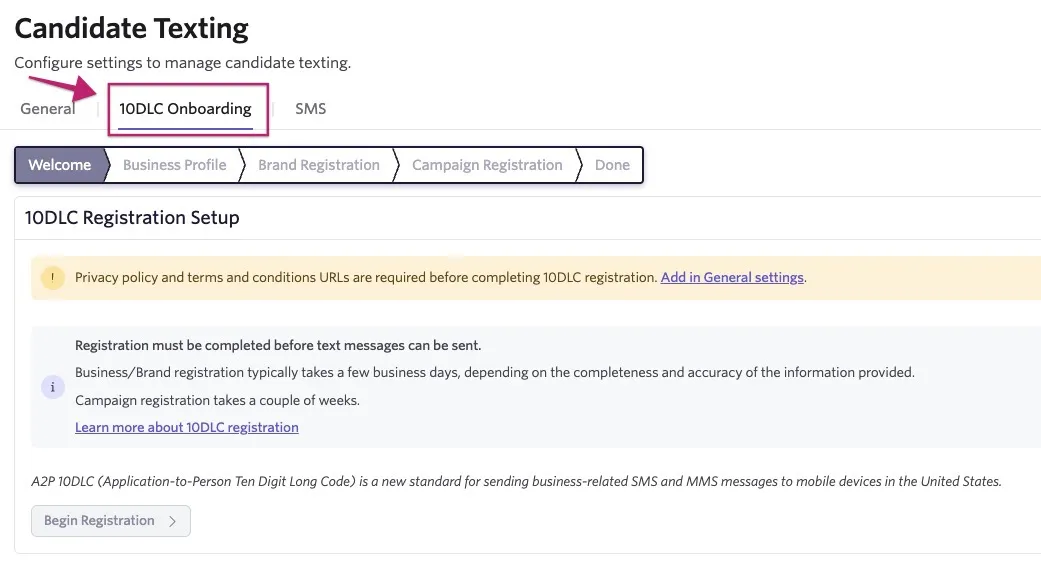This screenshot has width=1041, height=561.
Task: Click the pink annotation arrow
Action: click(x=63, y=89)
